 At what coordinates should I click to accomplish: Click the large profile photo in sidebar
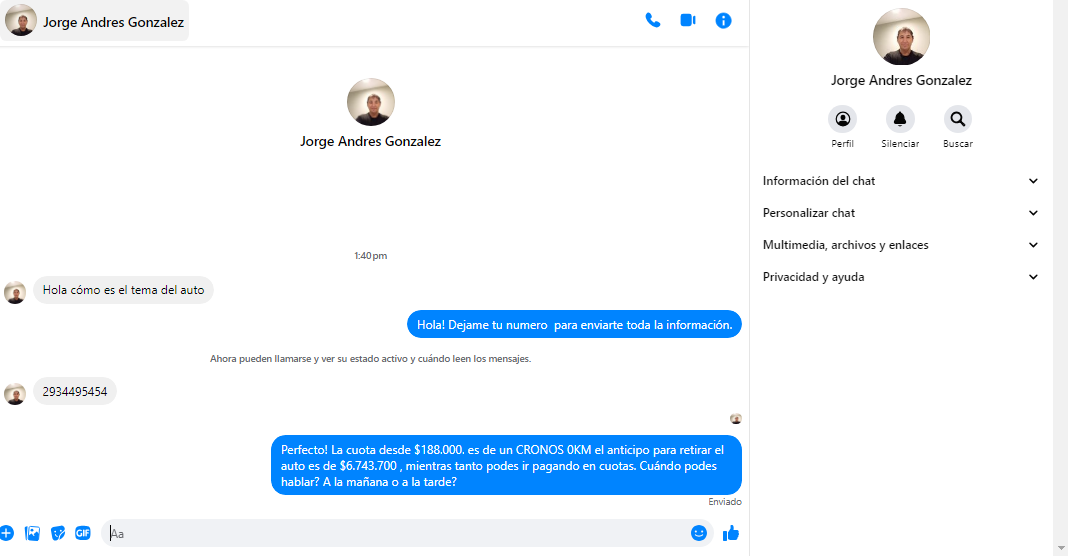coord(901,37)
